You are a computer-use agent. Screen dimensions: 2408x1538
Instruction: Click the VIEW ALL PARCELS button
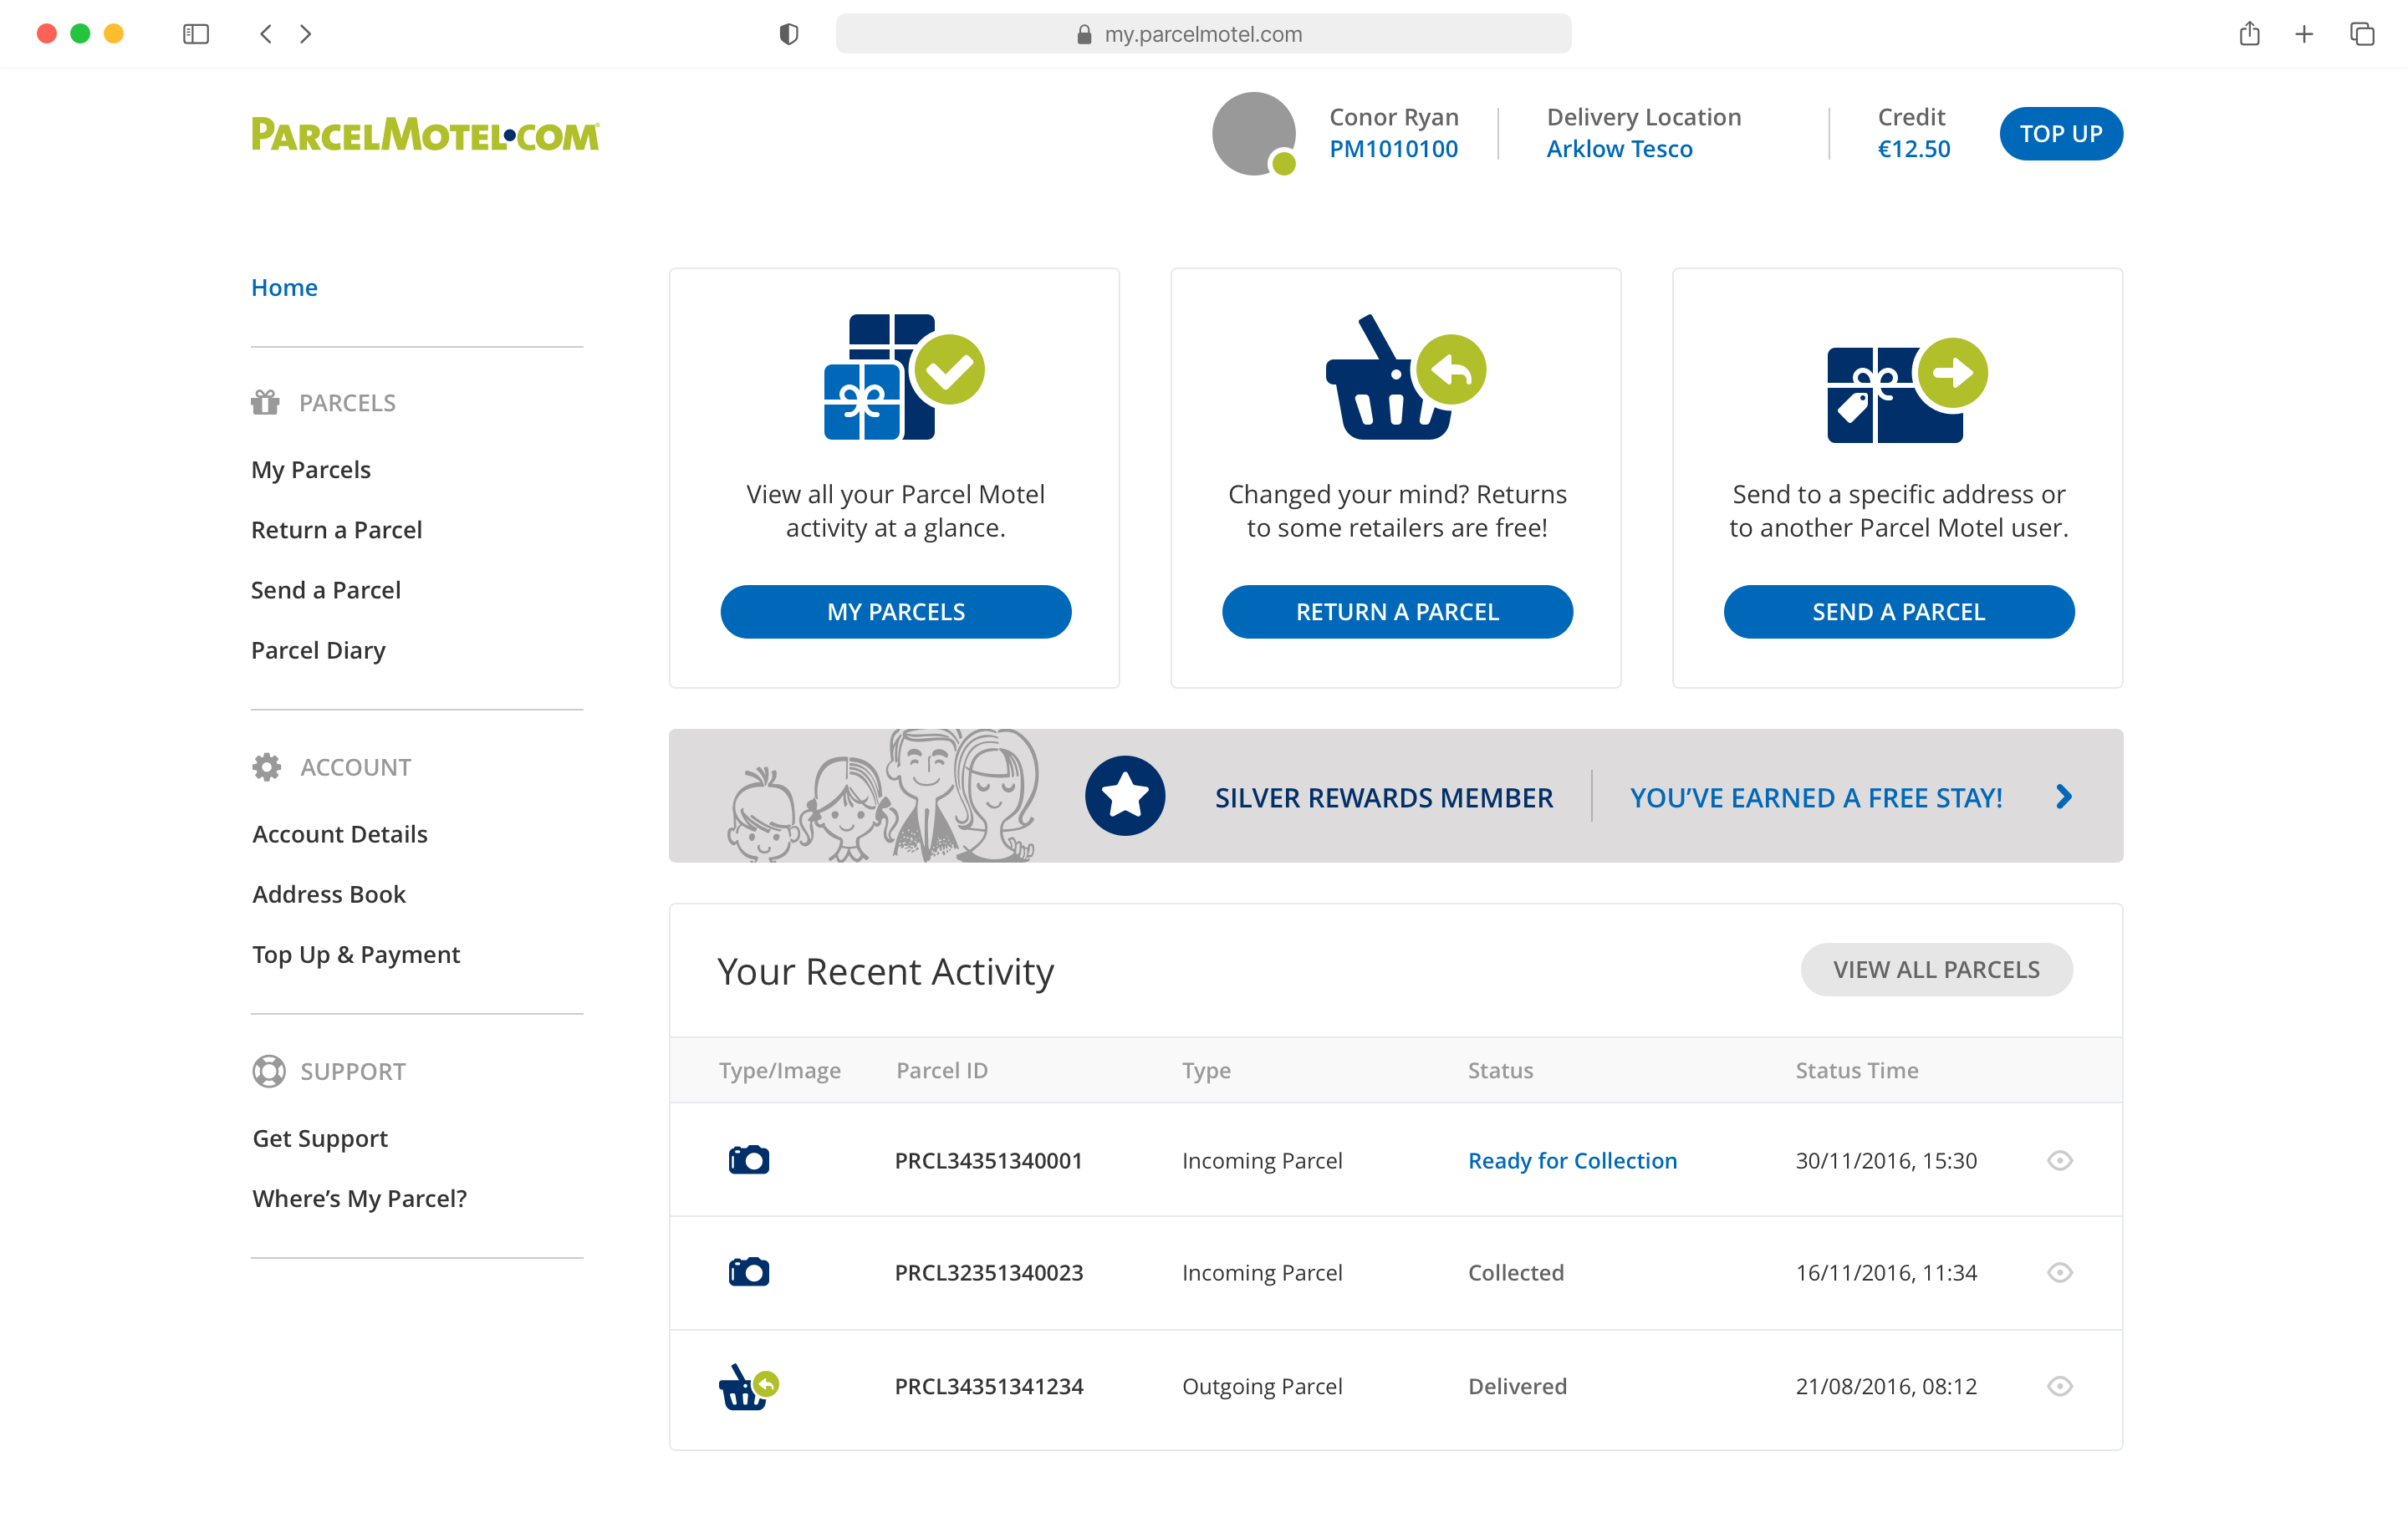[1937, 969]
